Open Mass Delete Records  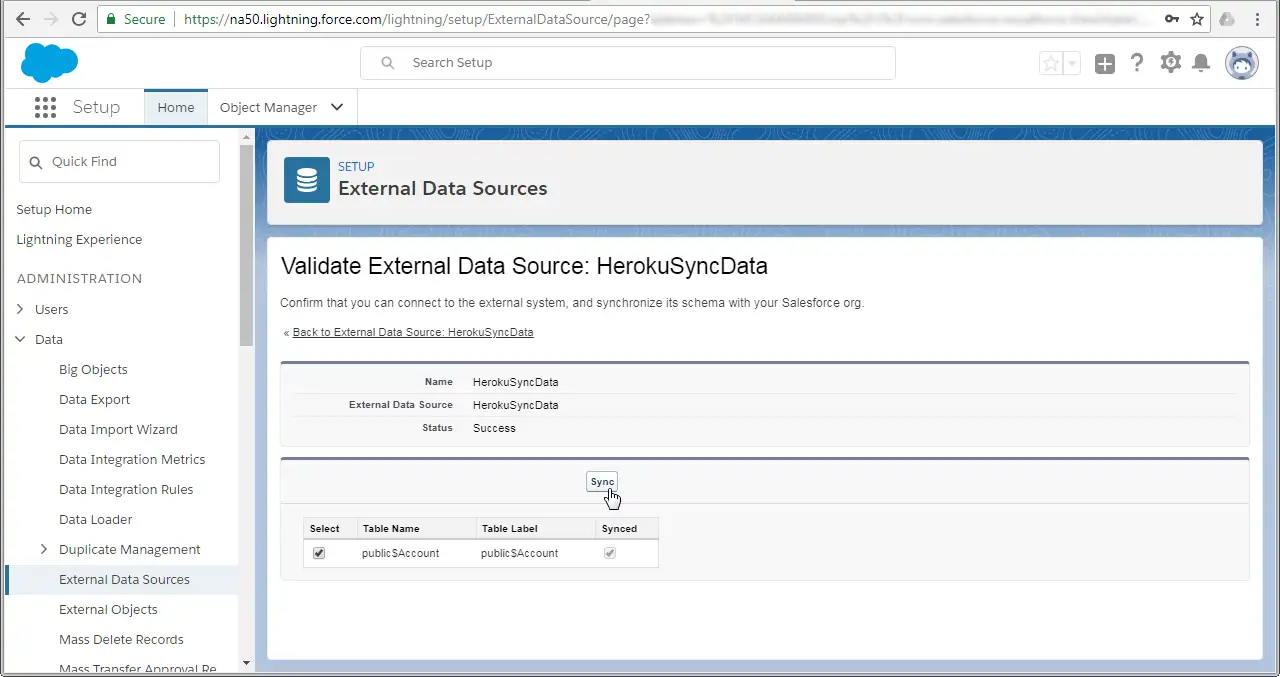click(121, 639)
